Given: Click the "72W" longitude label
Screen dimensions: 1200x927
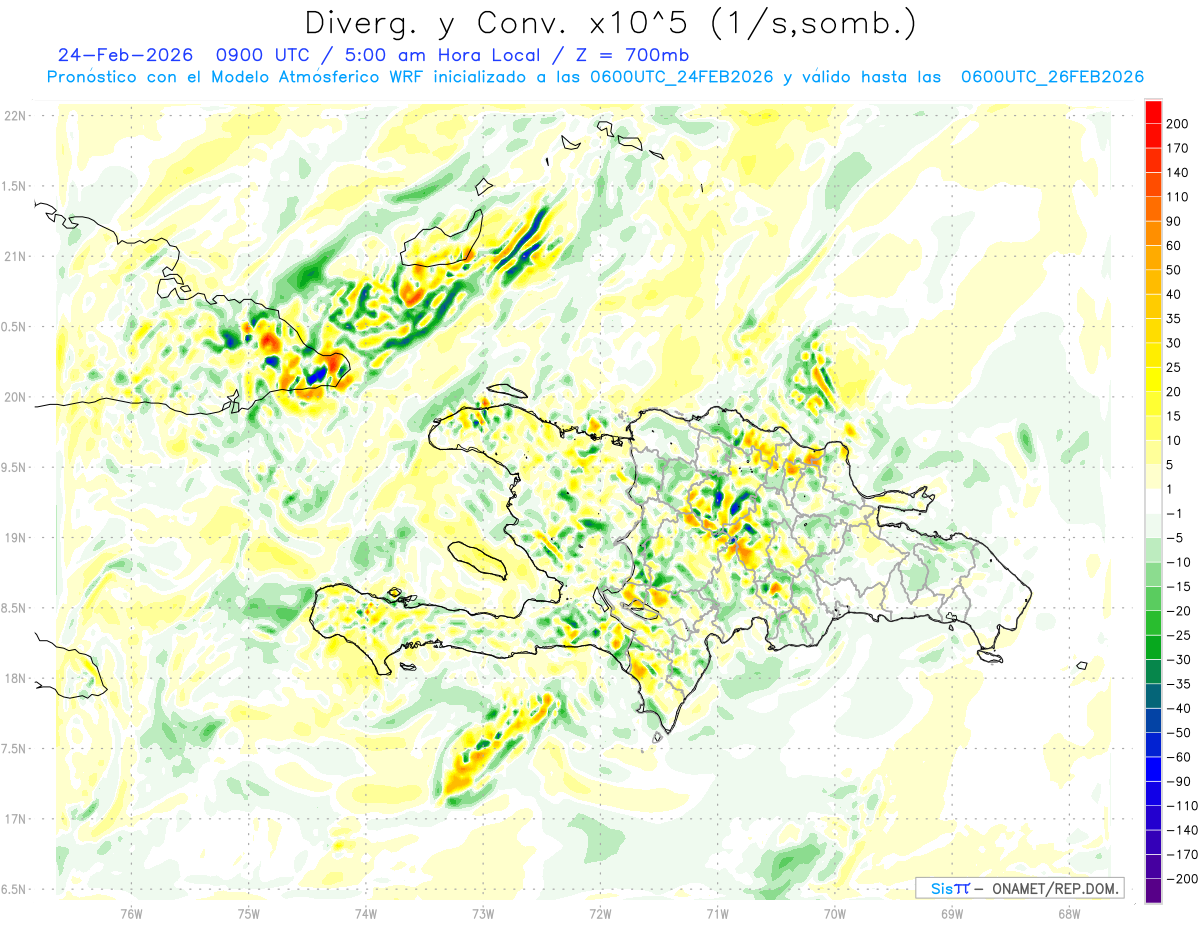Looking at the screenshot, I should 600,912.
